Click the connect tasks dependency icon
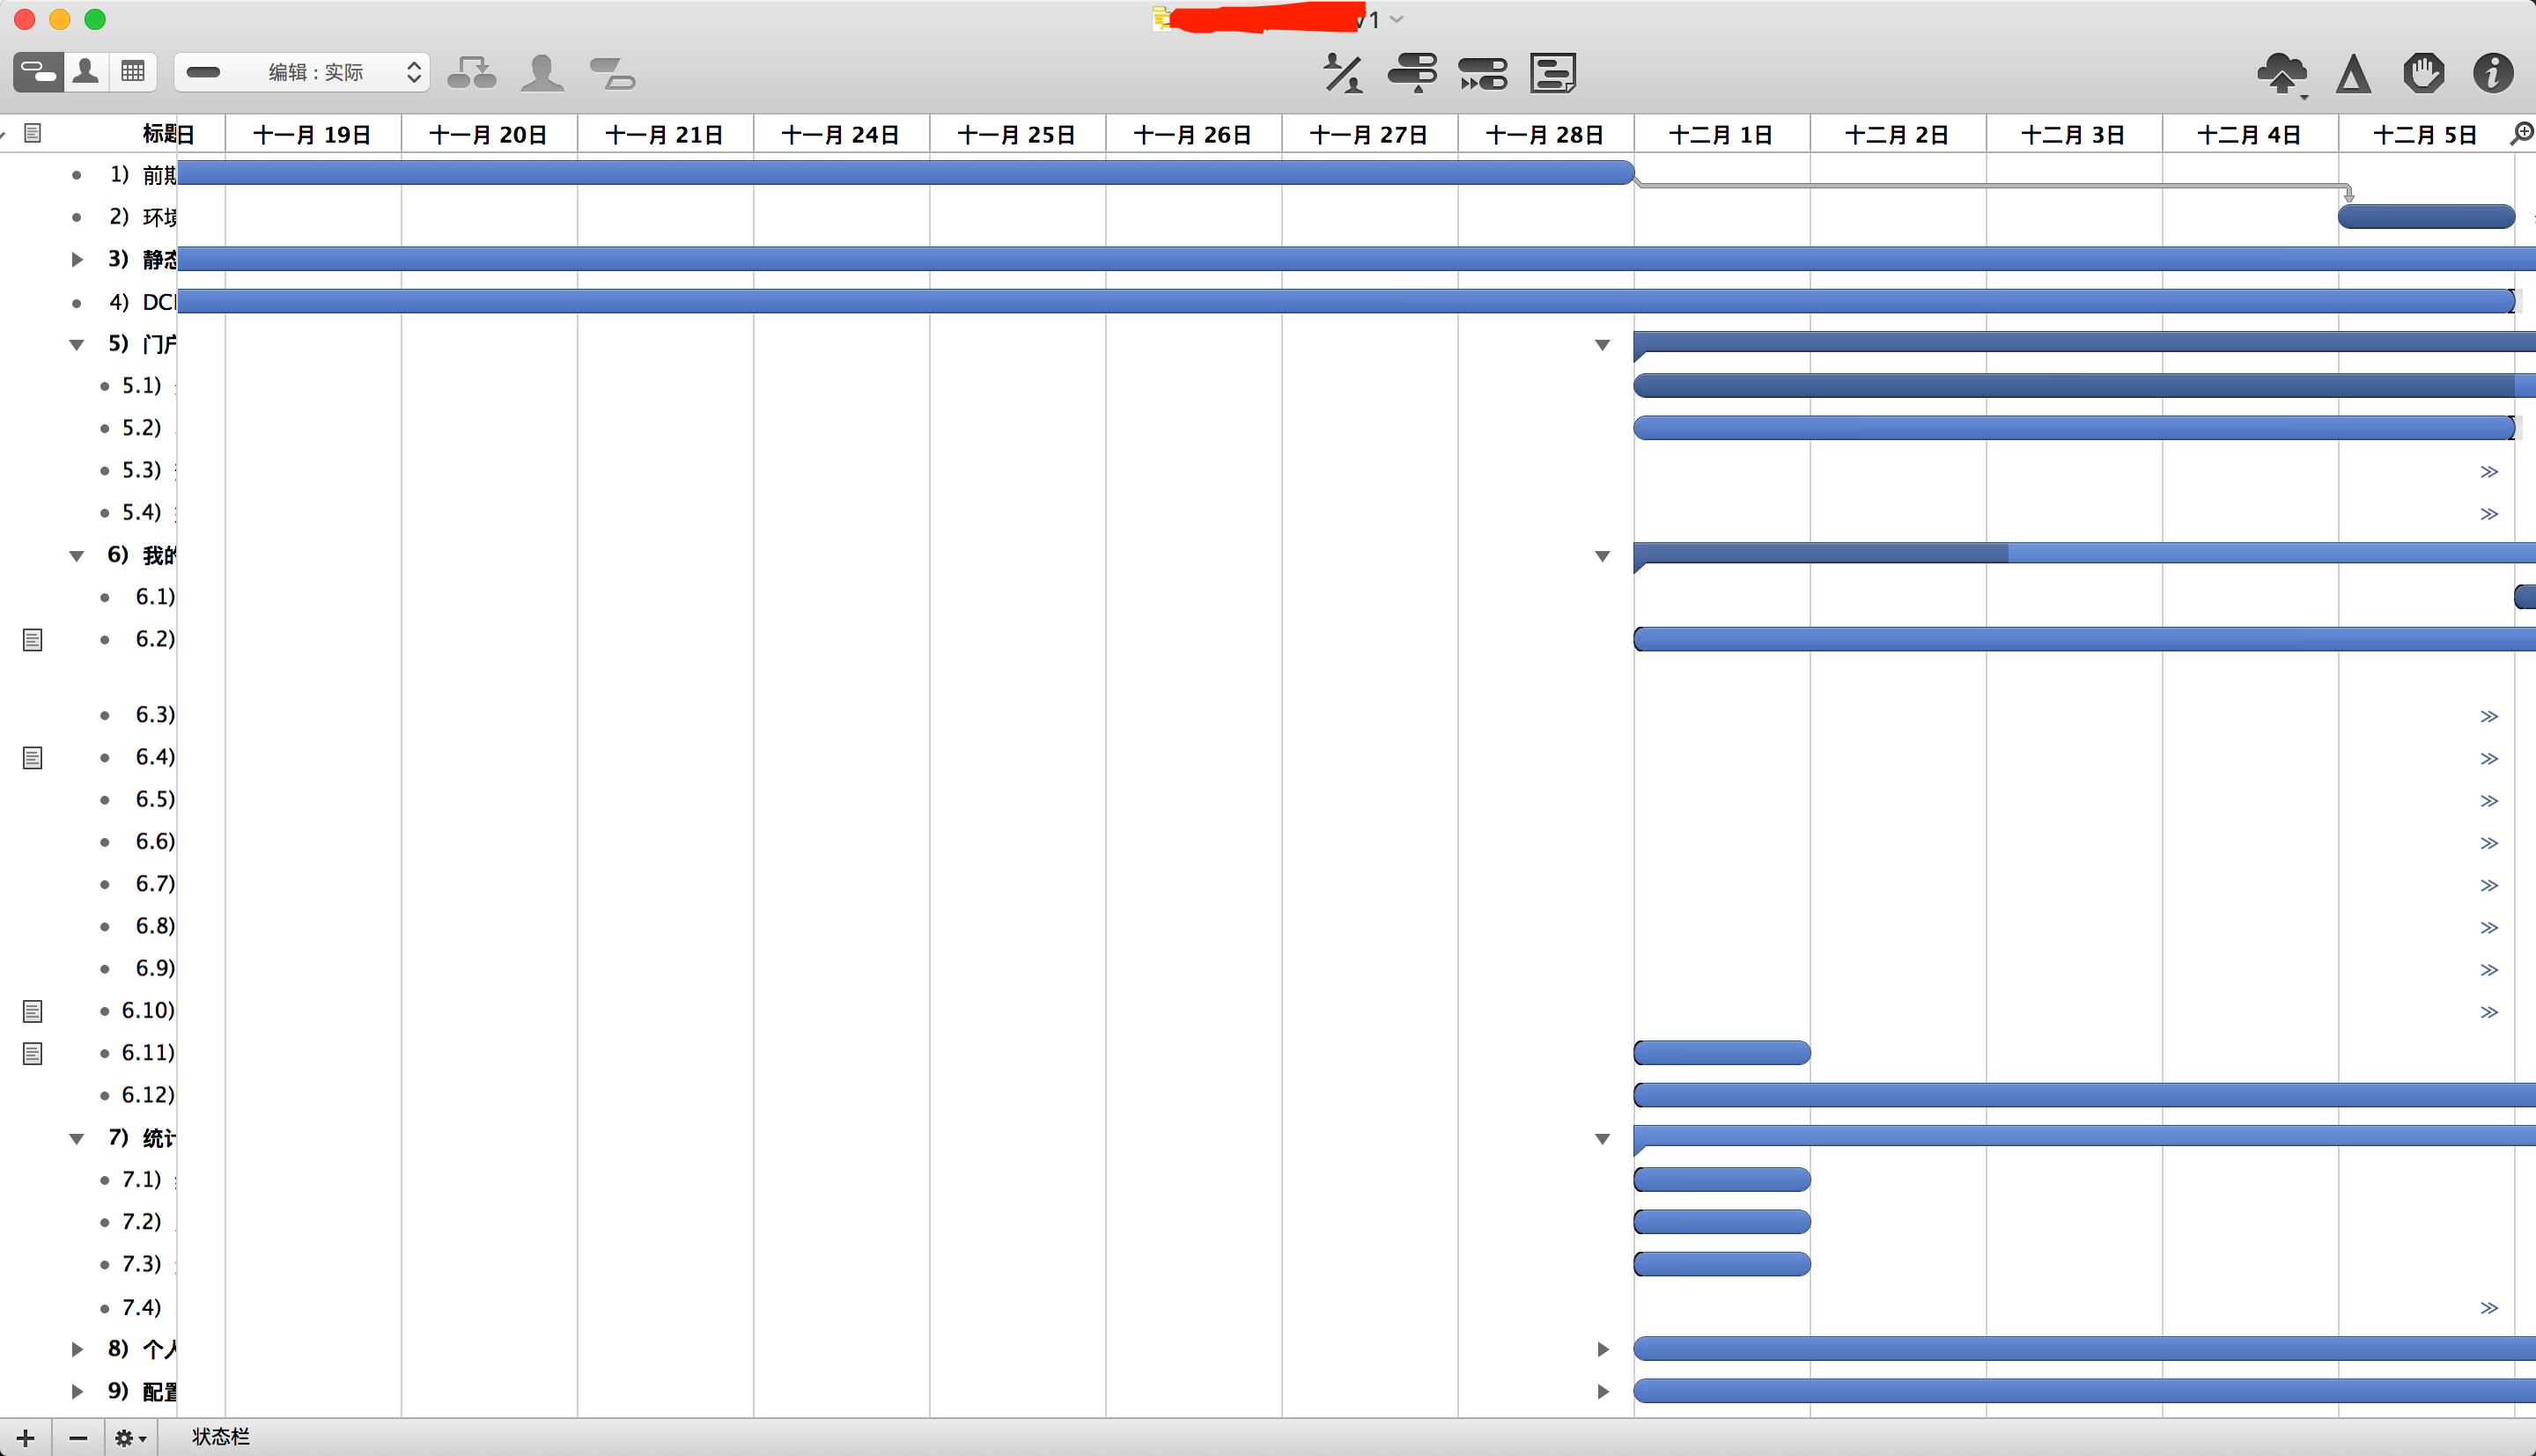The width and height of the screenshot is (2536, 1456). click(x=471, y=73)
